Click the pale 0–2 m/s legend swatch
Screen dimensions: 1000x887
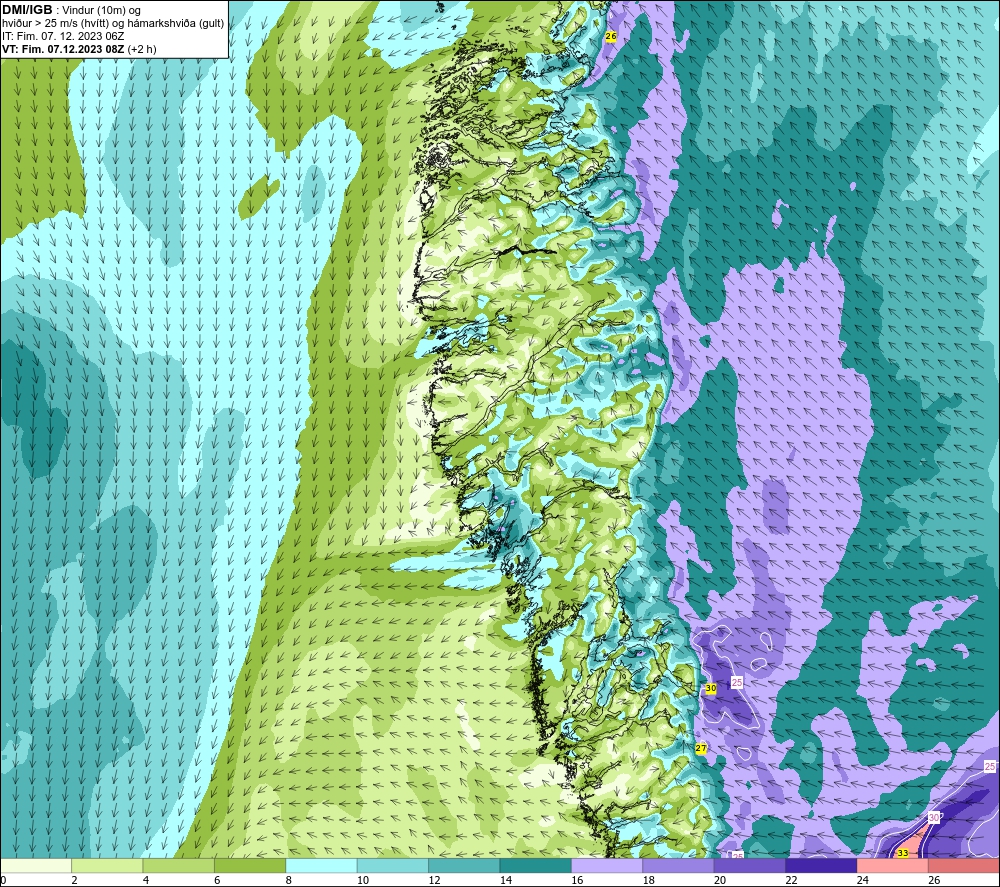point(36,865)
